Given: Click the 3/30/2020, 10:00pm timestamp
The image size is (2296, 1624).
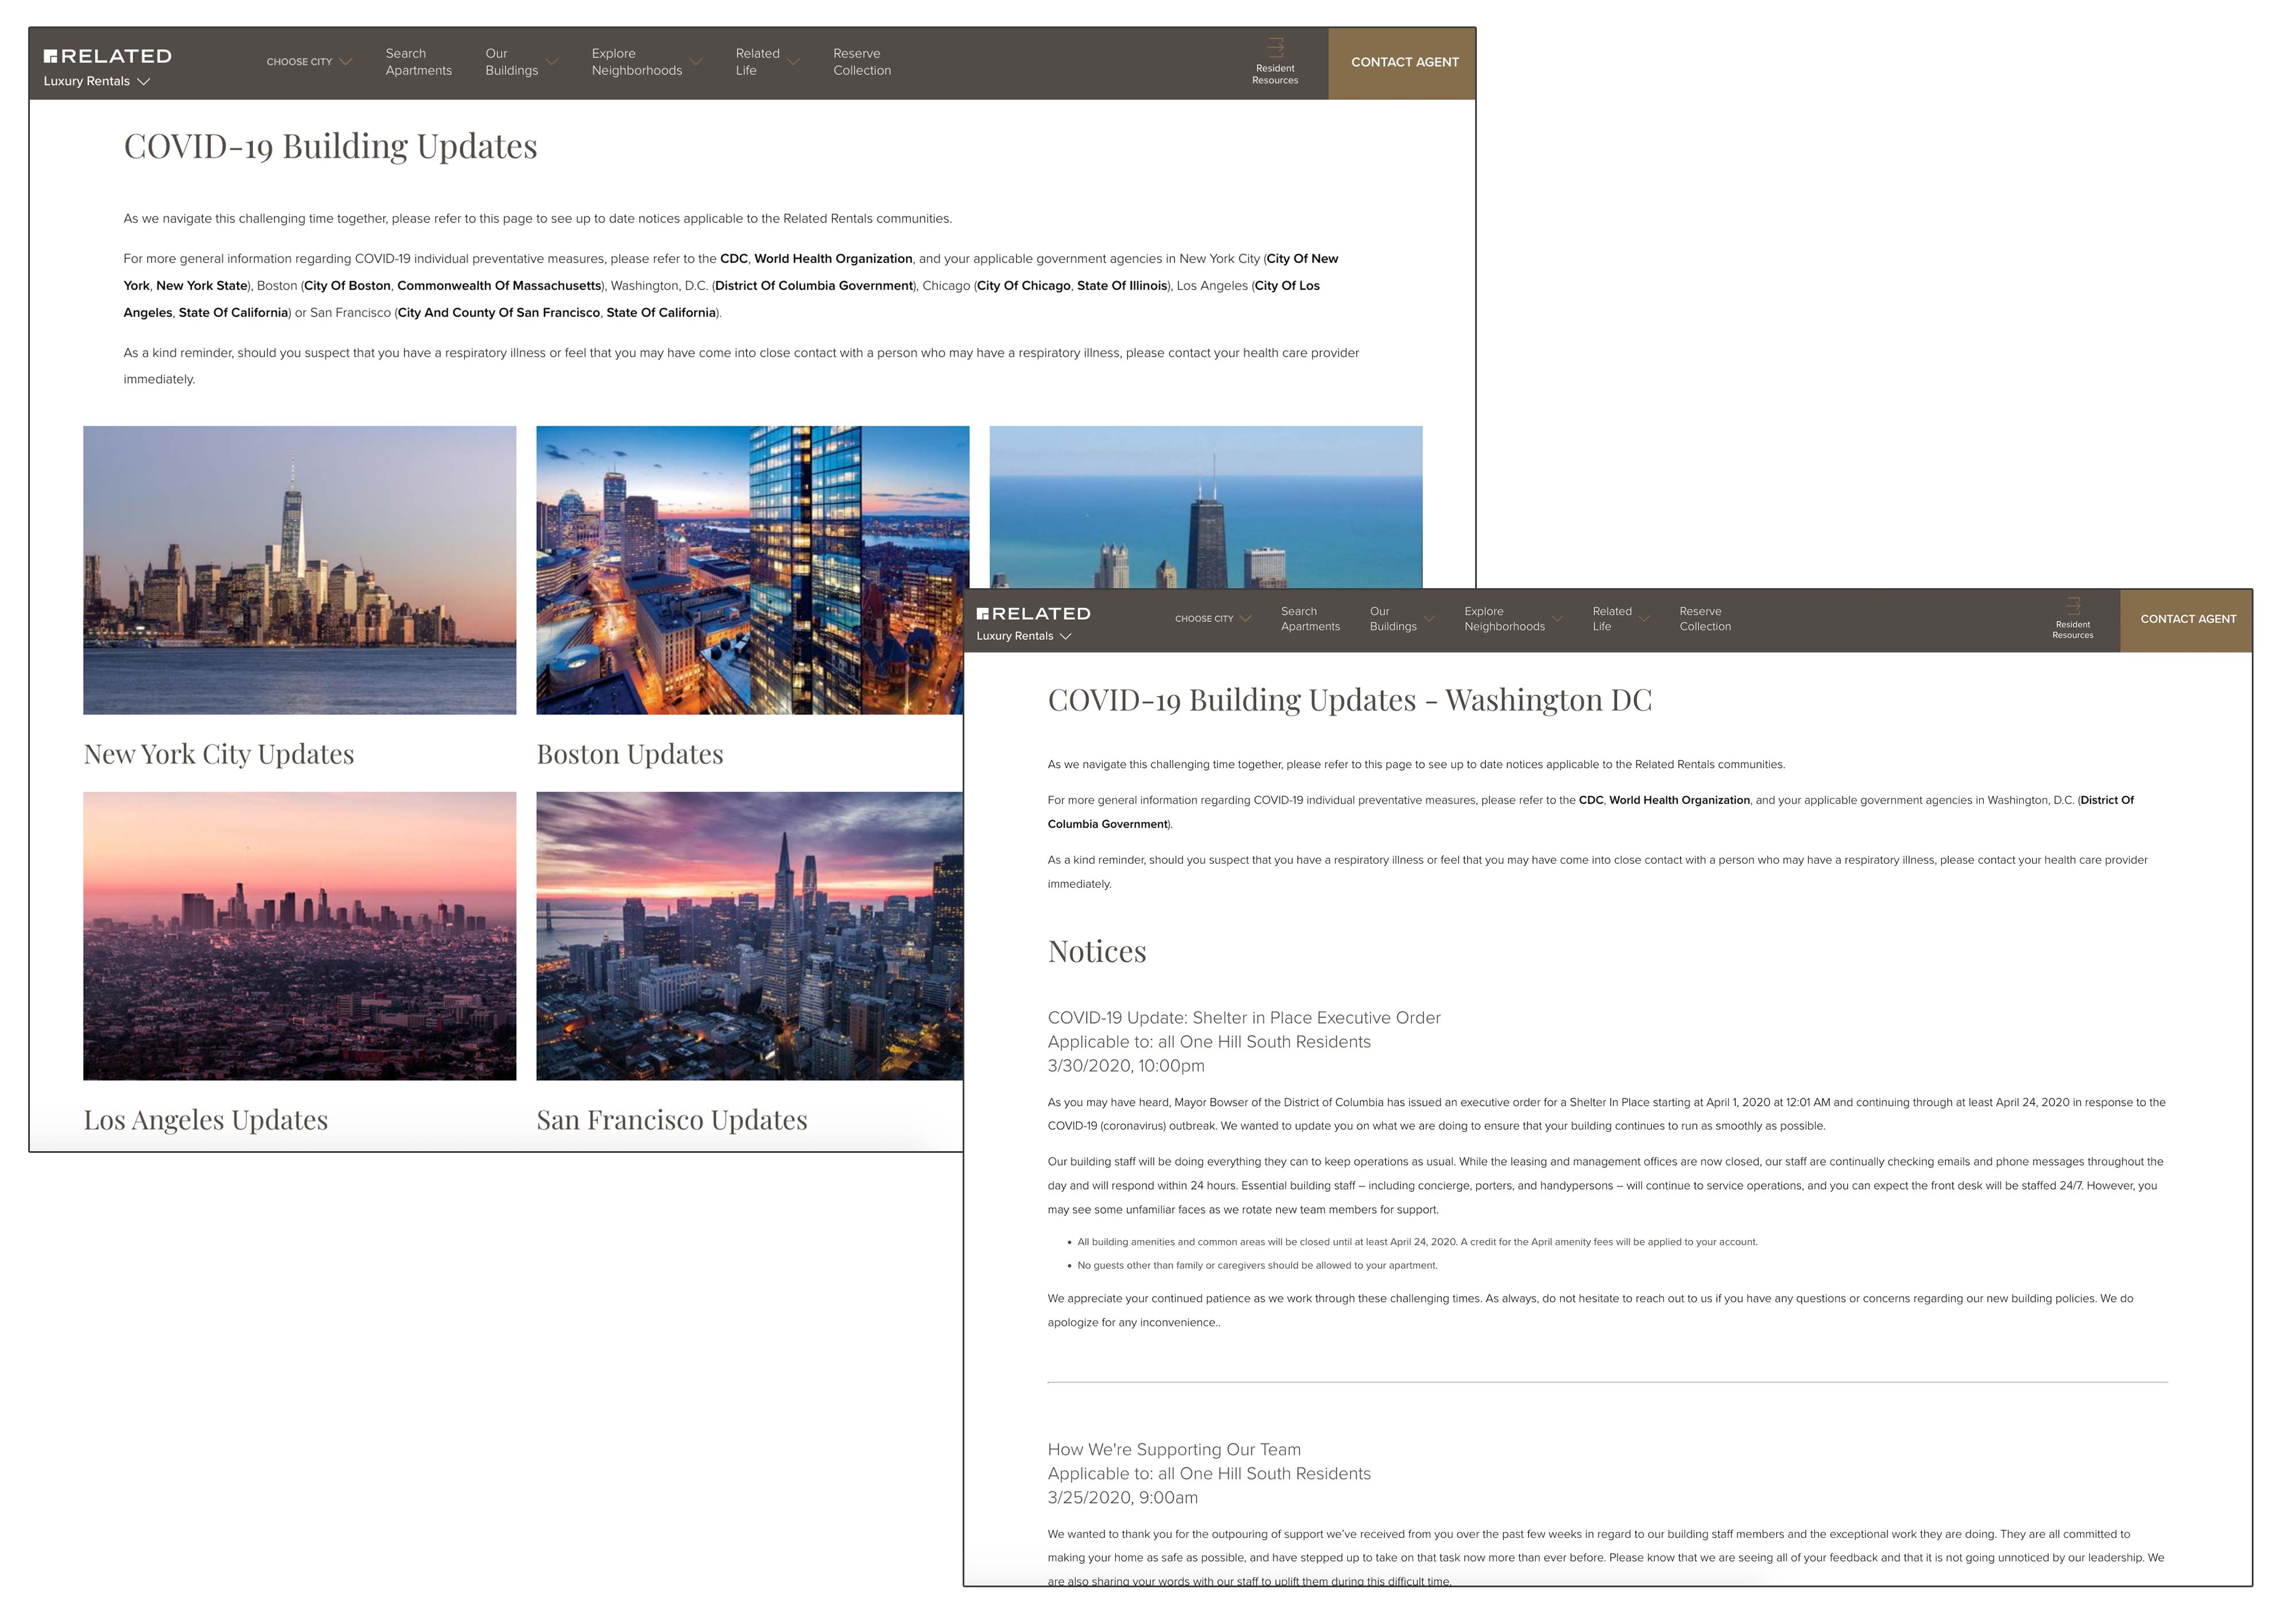Looking at the screenshot, I should (x=1126, y=1066).
